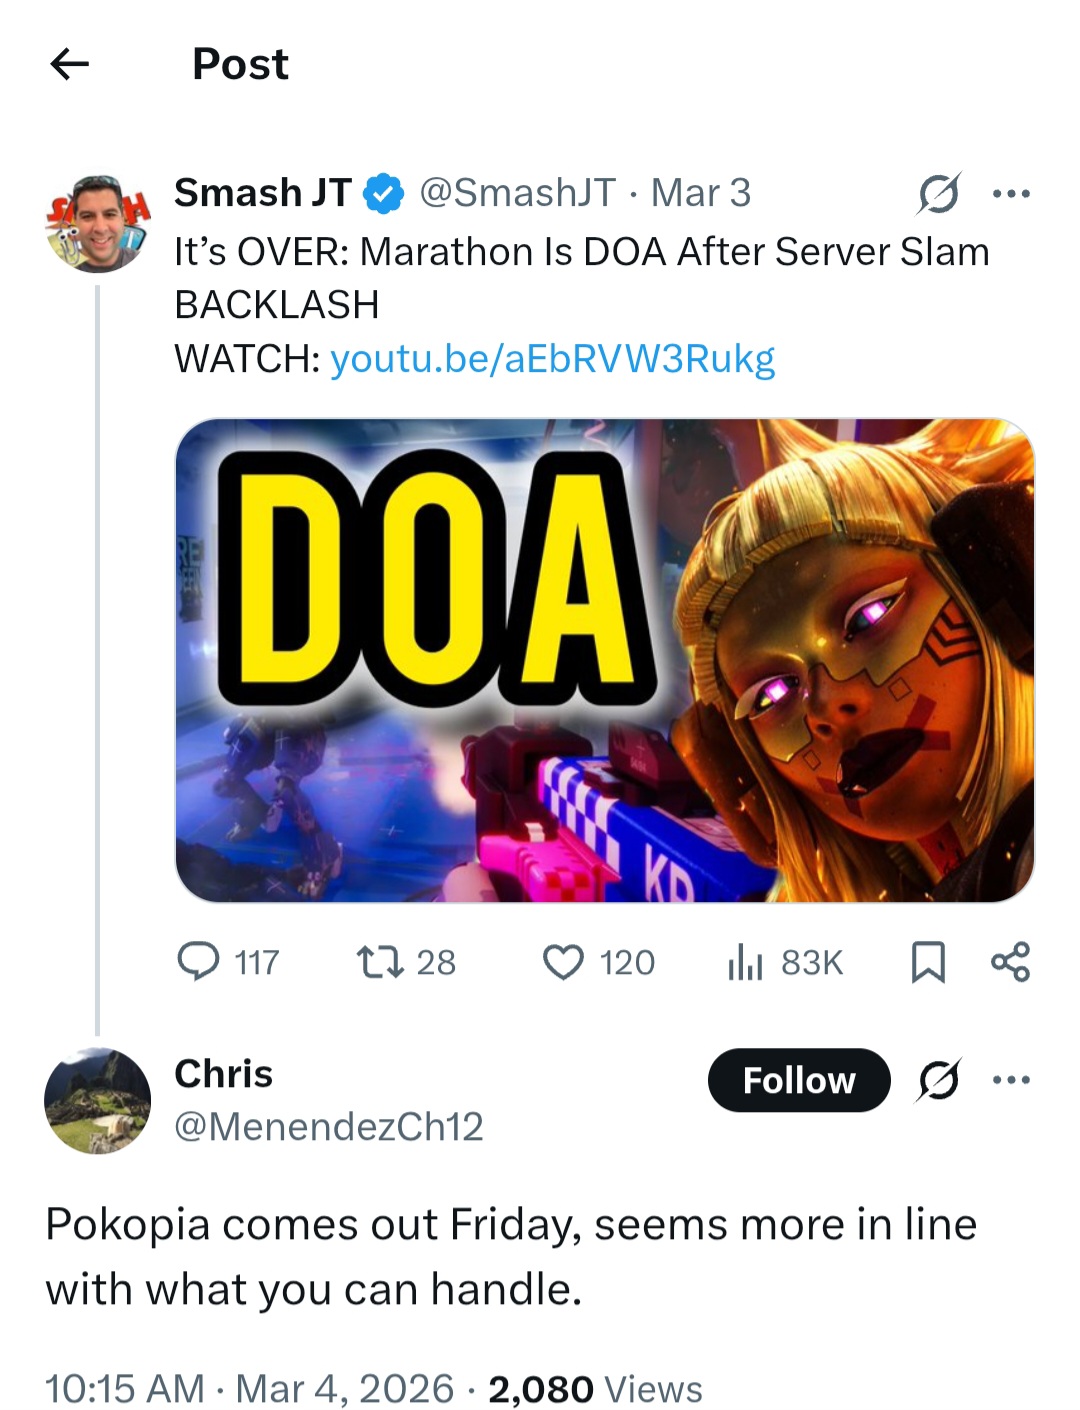Like Smash JT's post
The image size is (1080, 1410).
pyautogui.click(x=563, y=962)
